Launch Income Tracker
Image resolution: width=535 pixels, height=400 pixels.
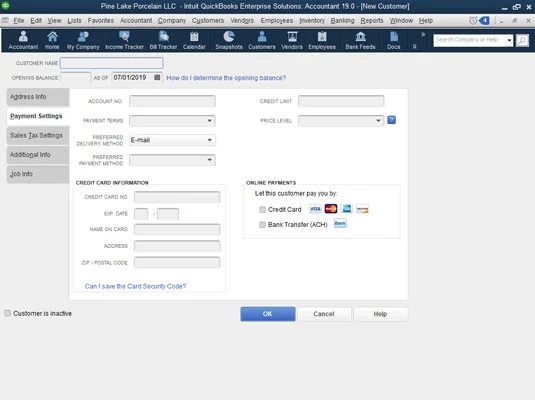(124, 40)
